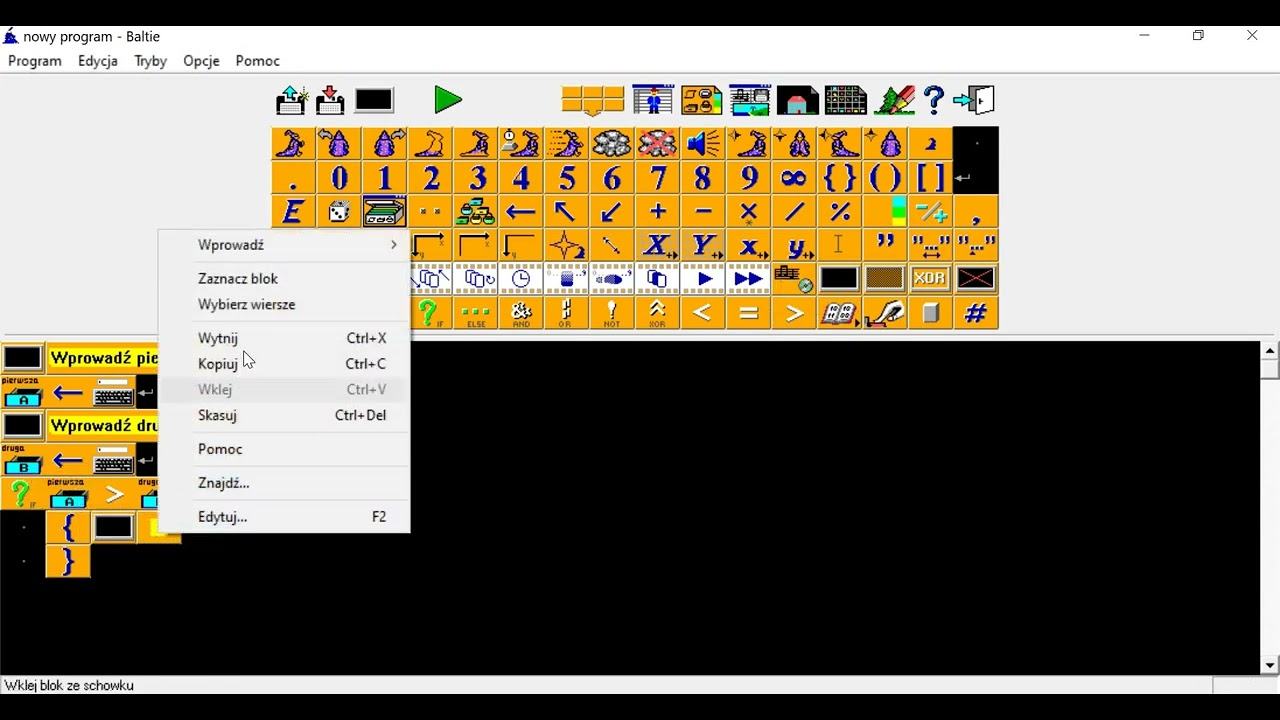Image resolution: width=1280 pixels, height=720 pixels.
Task: Click the question mark help icon in toolbar
Action: [x=934, y=100]
